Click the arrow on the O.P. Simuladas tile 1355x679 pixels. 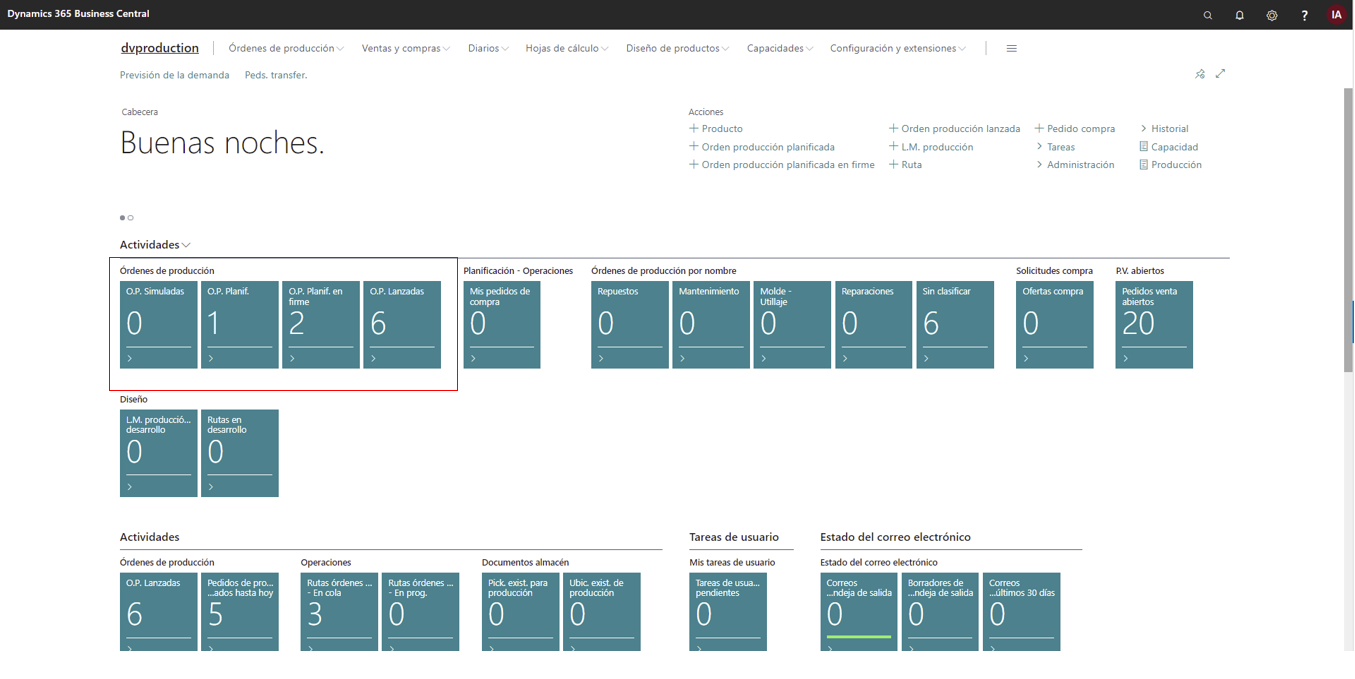(130, 358)
